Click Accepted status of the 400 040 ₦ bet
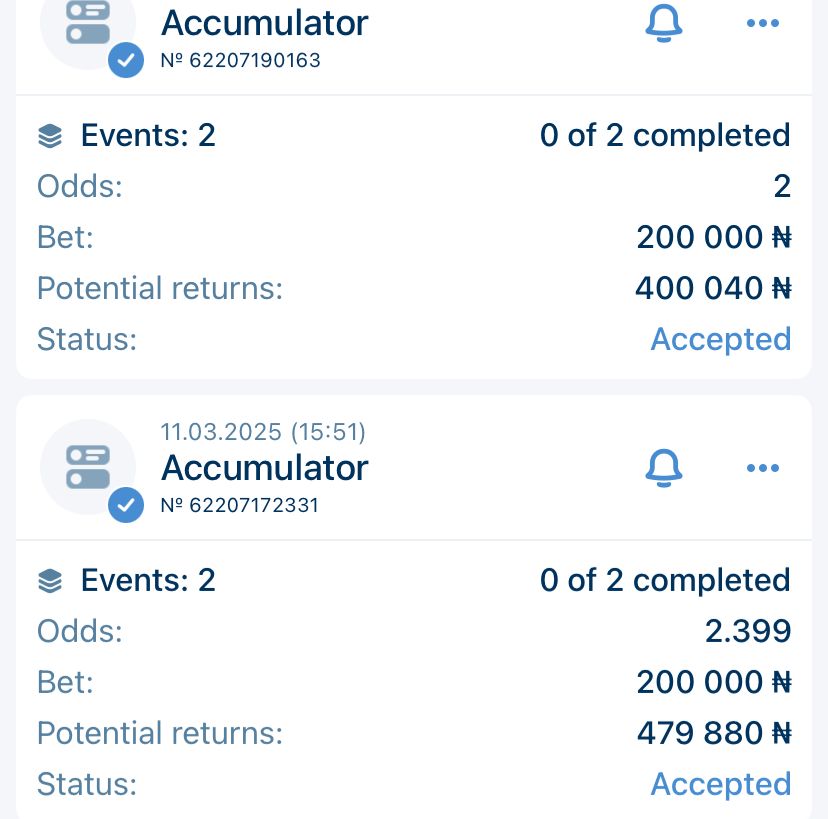This screenshot has height=819, width=828. click(720, 339)
